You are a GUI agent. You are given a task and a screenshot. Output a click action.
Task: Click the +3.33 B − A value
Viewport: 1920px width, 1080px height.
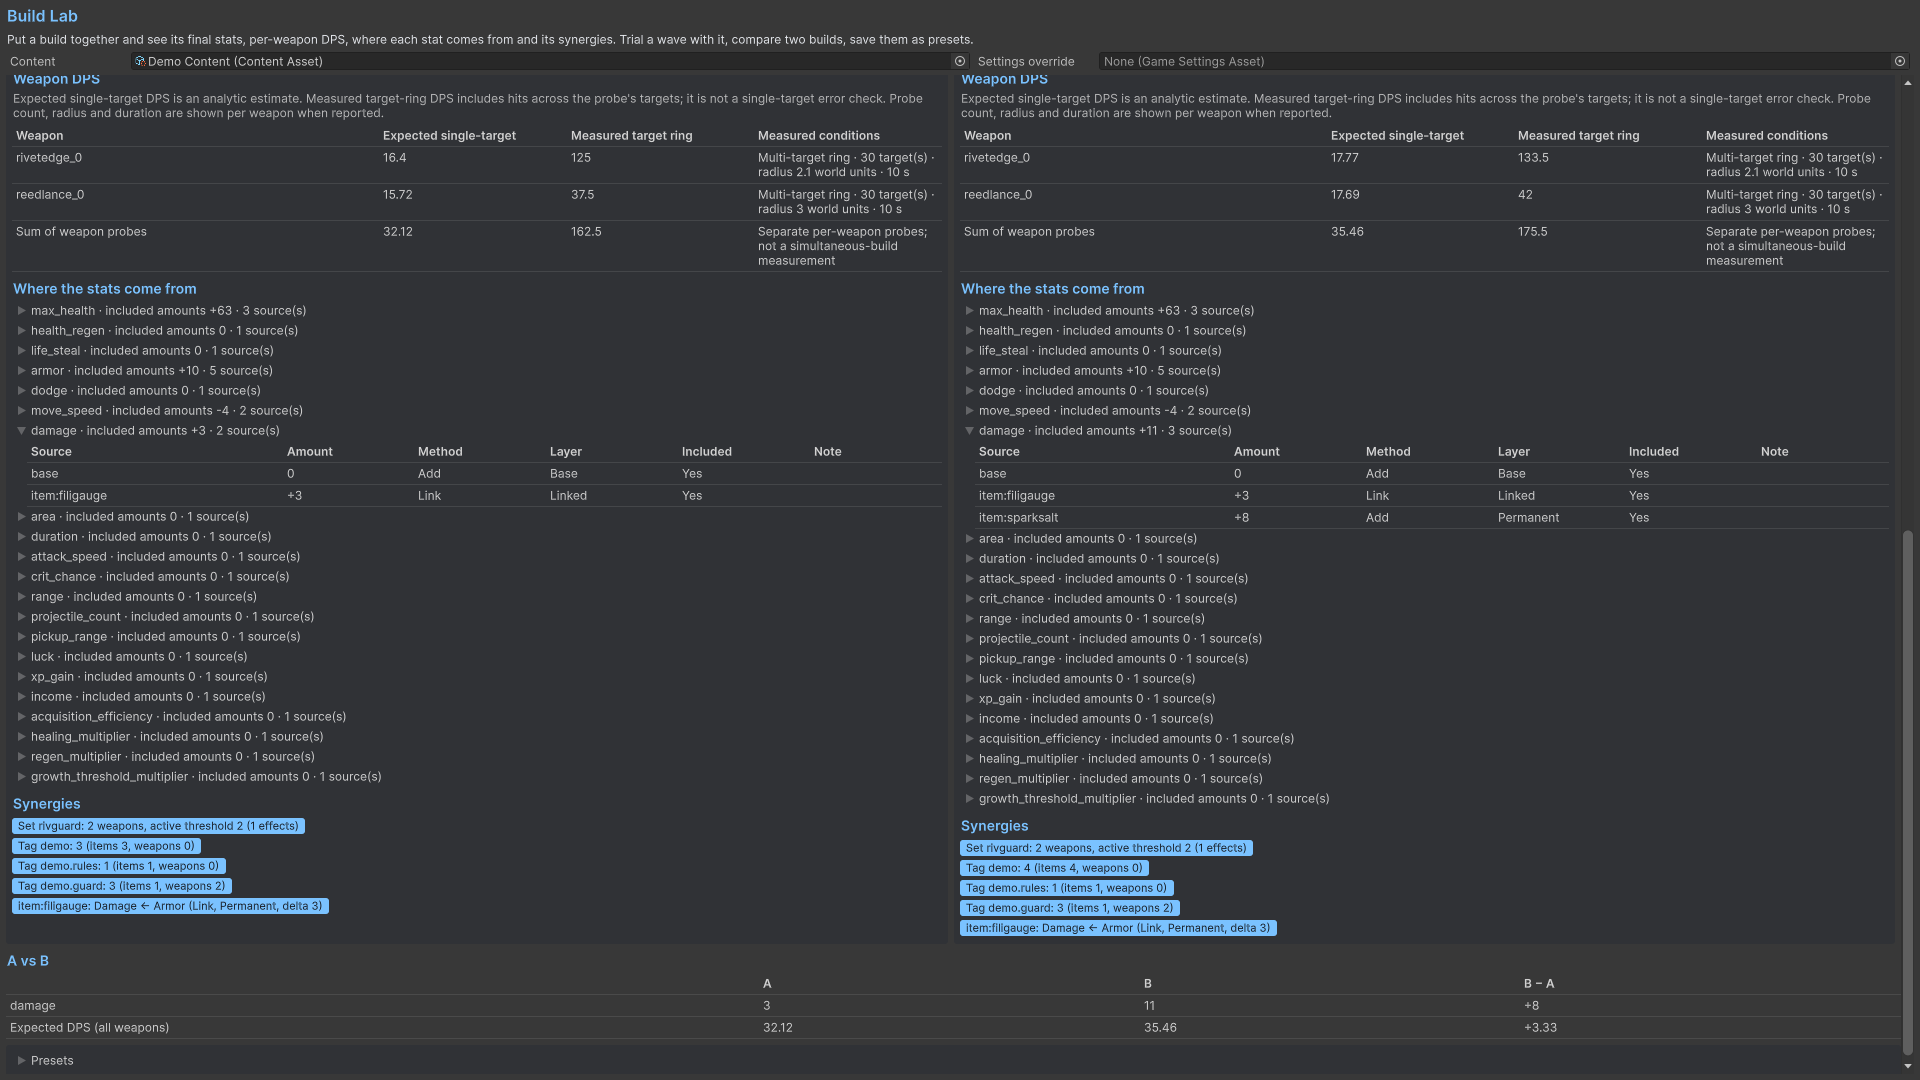[x=1540, y=1028]
